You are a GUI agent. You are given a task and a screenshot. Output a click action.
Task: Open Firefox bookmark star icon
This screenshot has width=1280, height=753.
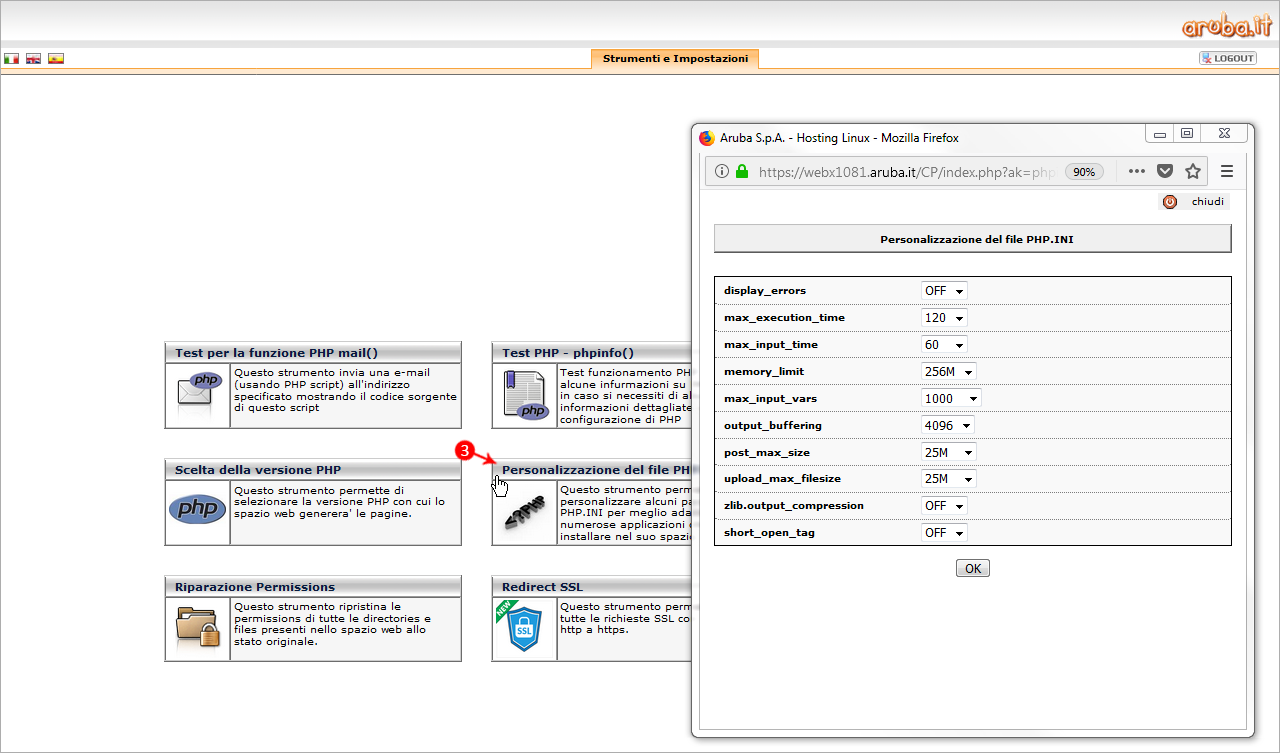click(x=1192, y=171)
